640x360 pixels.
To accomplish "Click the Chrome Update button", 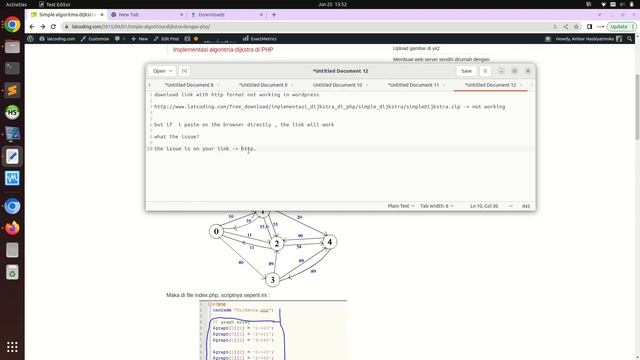I will [x=621, y=27].
